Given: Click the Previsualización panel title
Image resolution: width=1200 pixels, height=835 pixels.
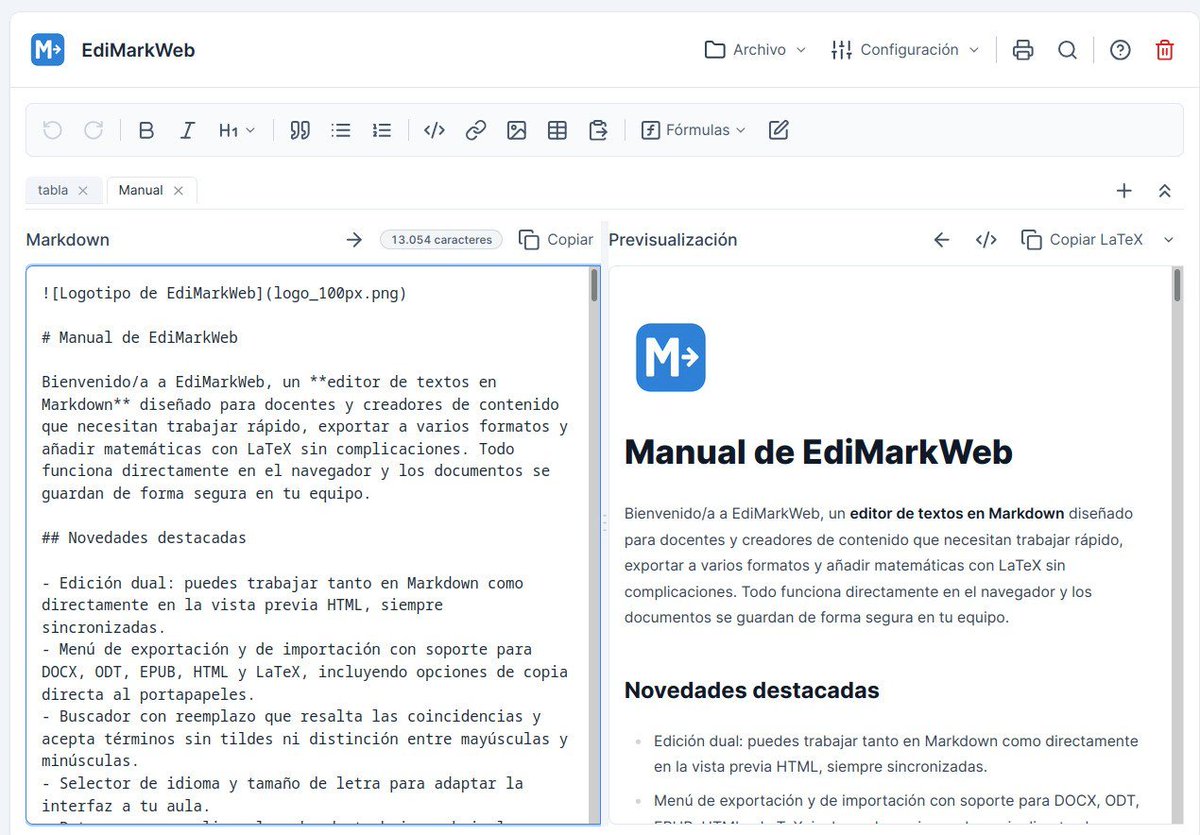Looking at the screenshot, I should pyautogui.click(x=673, y=240).
